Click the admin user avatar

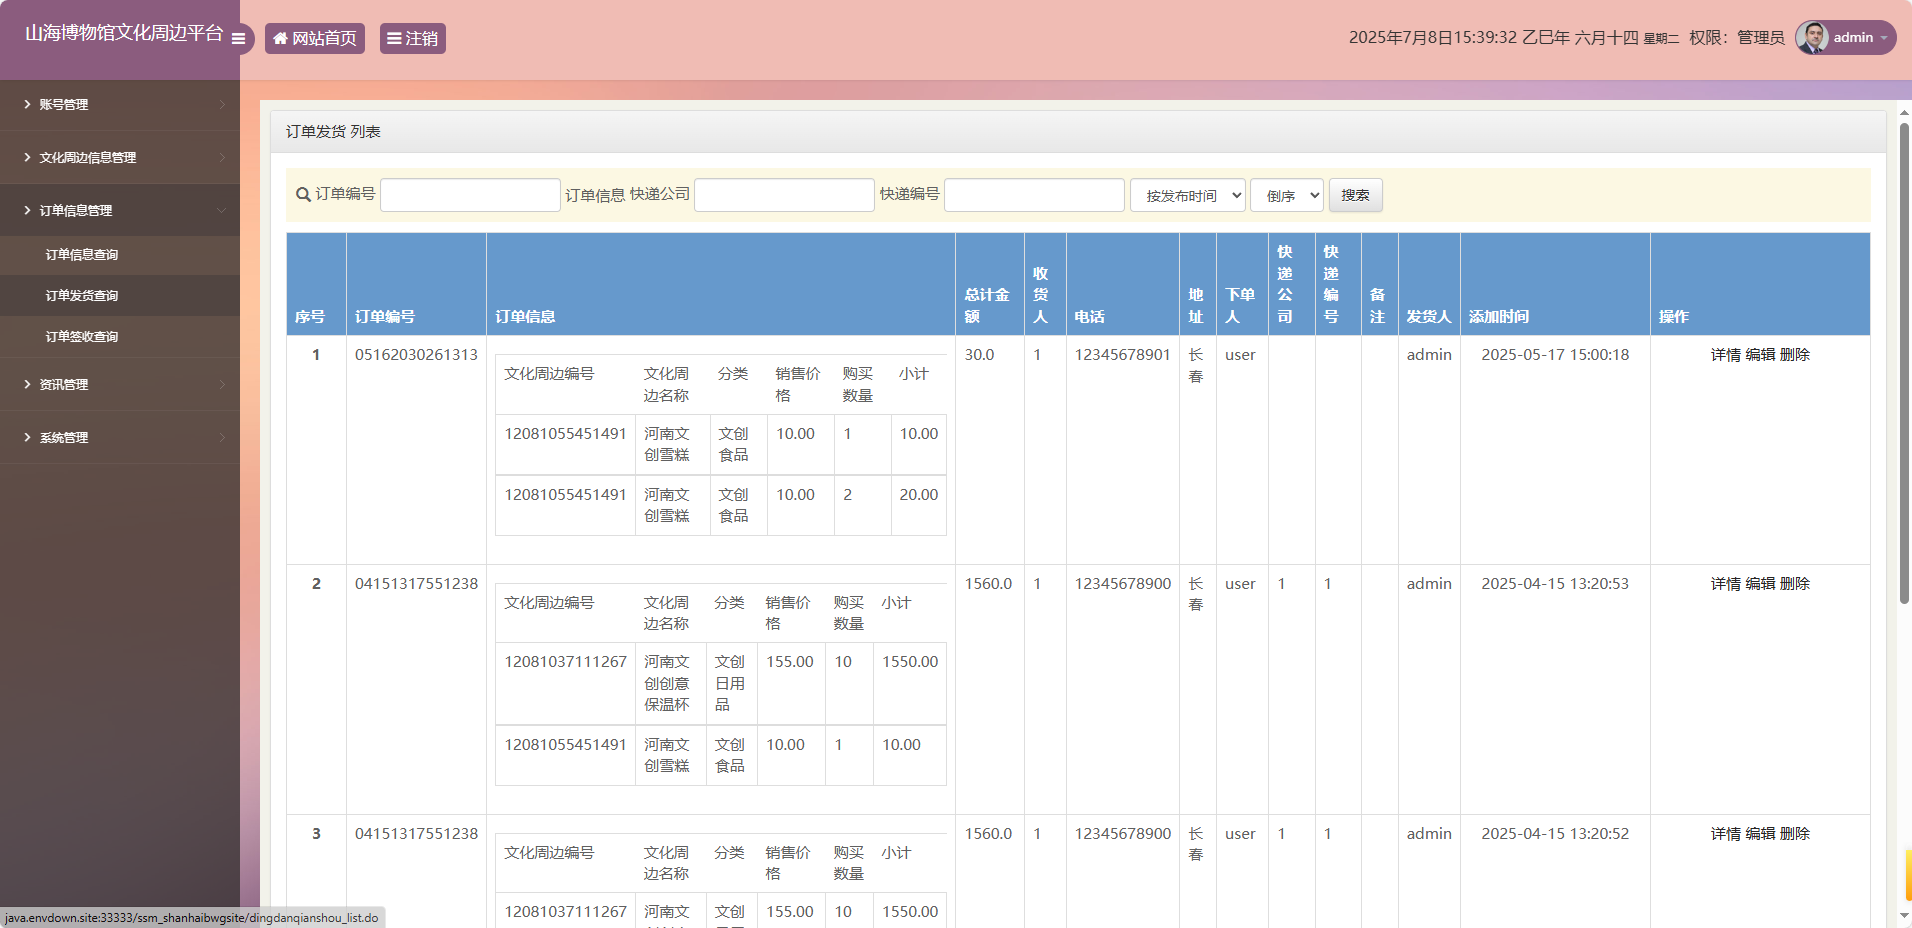click(x=1812, y=38)
